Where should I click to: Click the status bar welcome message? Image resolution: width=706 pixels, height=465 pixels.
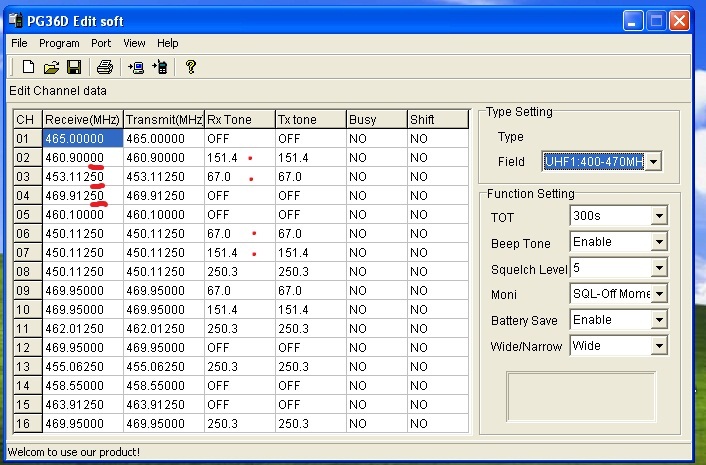coord(73,452)
